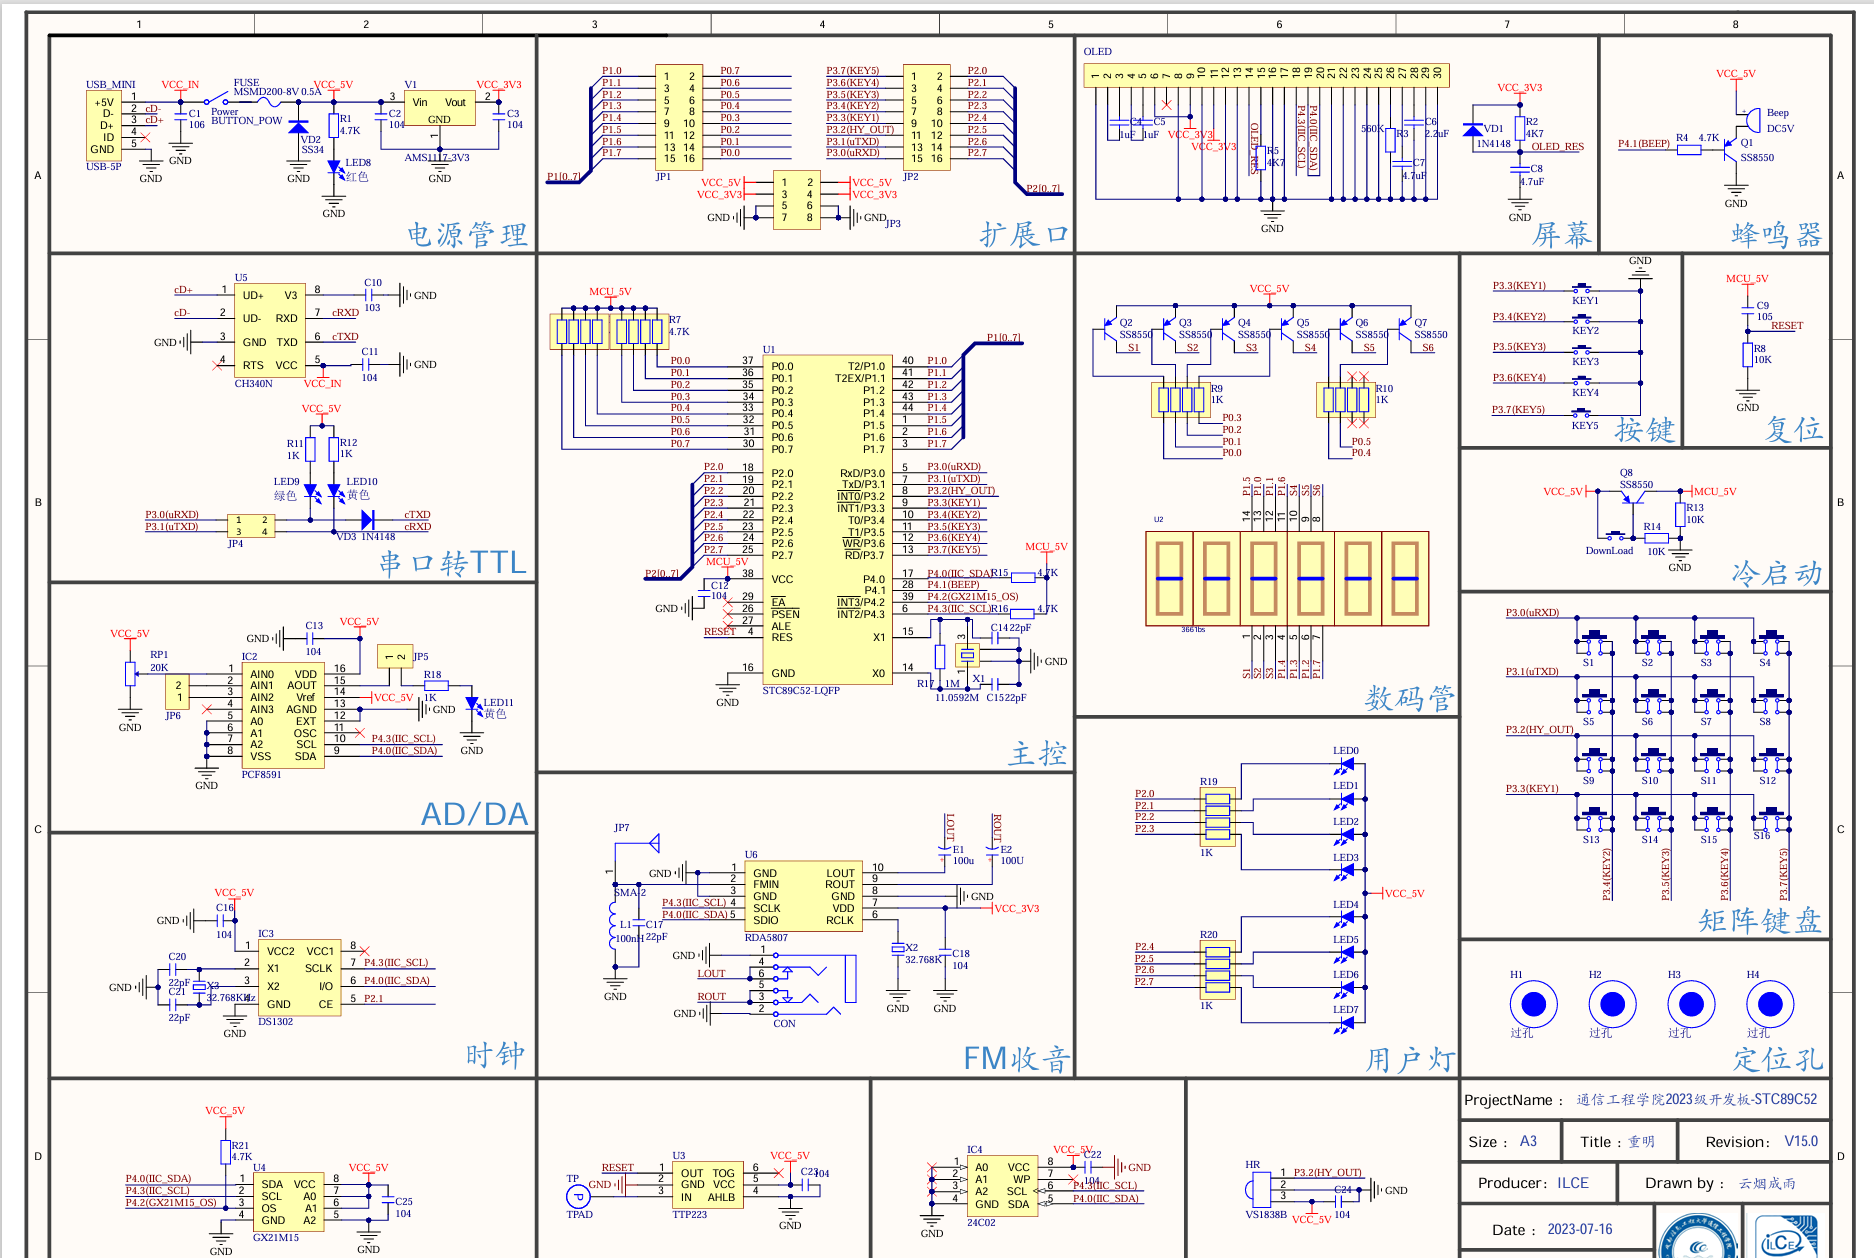Click the H1 mounting hole symbol
This screenshot has height=1258, width=1874.
(x=1533, y=1003)
